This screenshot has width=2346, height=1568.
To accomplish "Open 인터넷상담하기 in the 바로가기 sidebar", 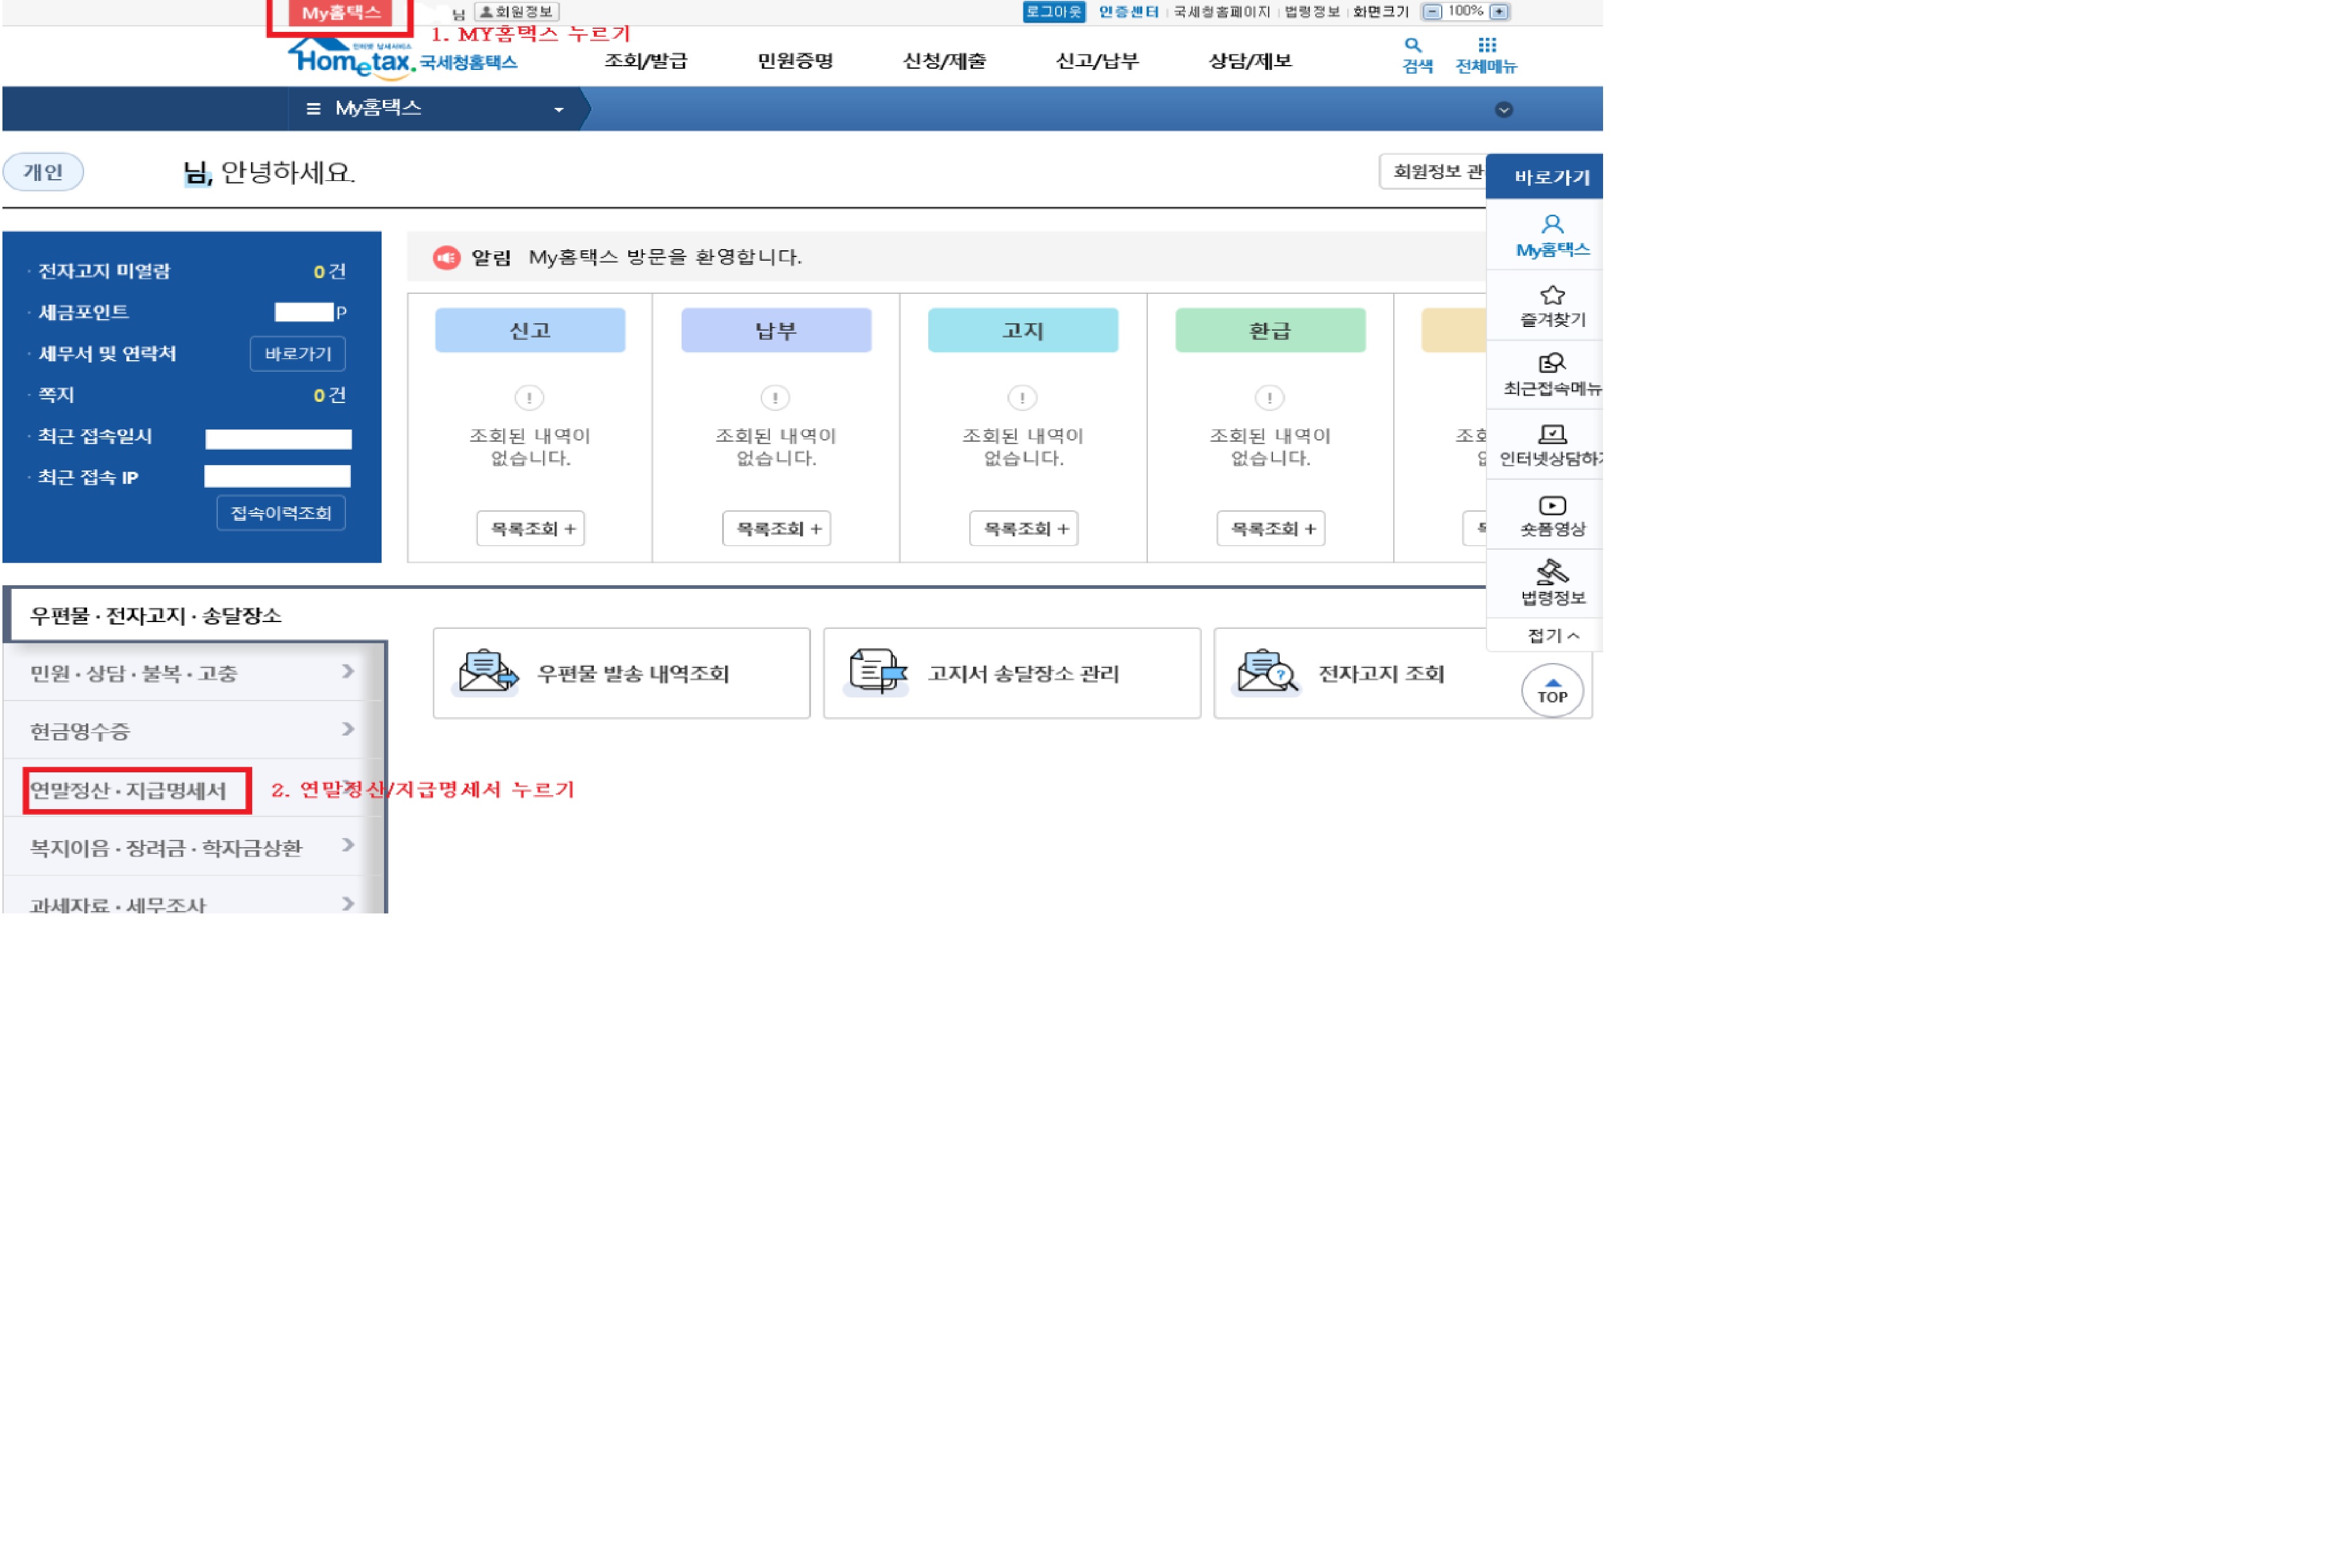I will tap(1551, 445).
